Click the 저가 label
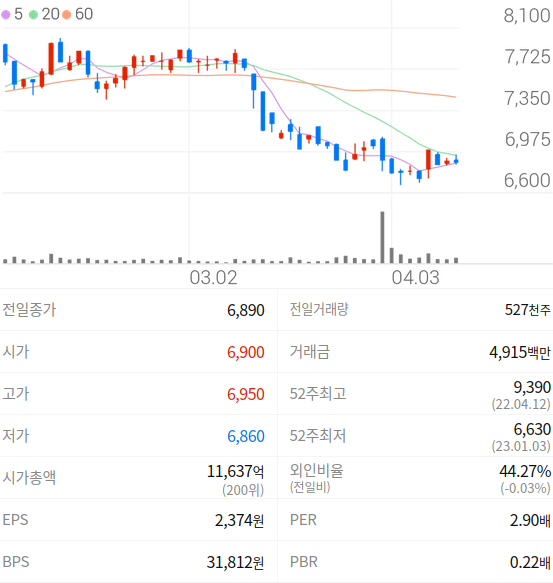Image resolution: width=553 pixels, height=583 pixels. tap(16, 435)
